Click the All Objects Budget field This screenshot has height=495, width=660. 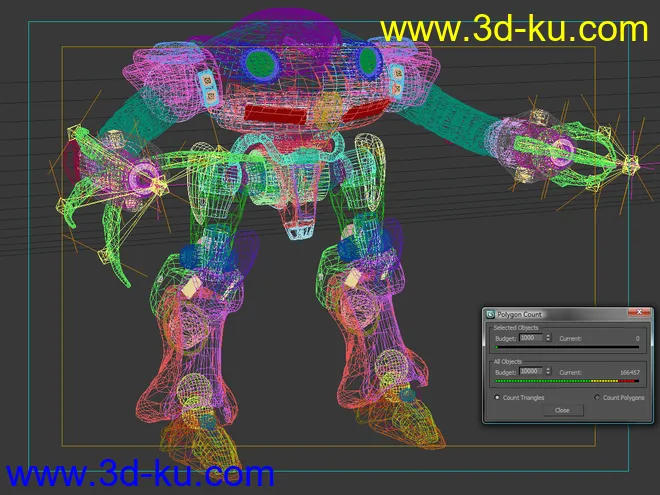[x=530, y=371]
